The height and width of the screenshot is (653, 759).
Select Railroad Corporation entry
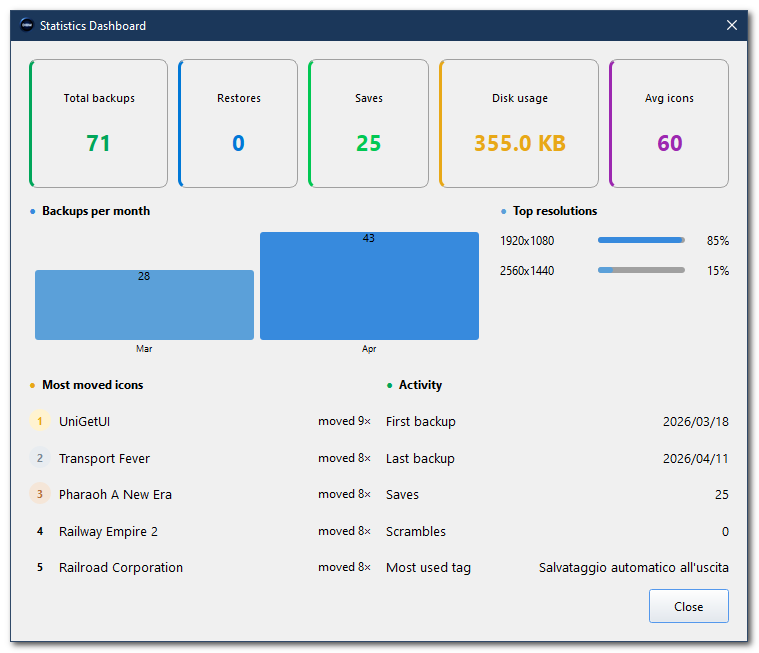point(121,567)
